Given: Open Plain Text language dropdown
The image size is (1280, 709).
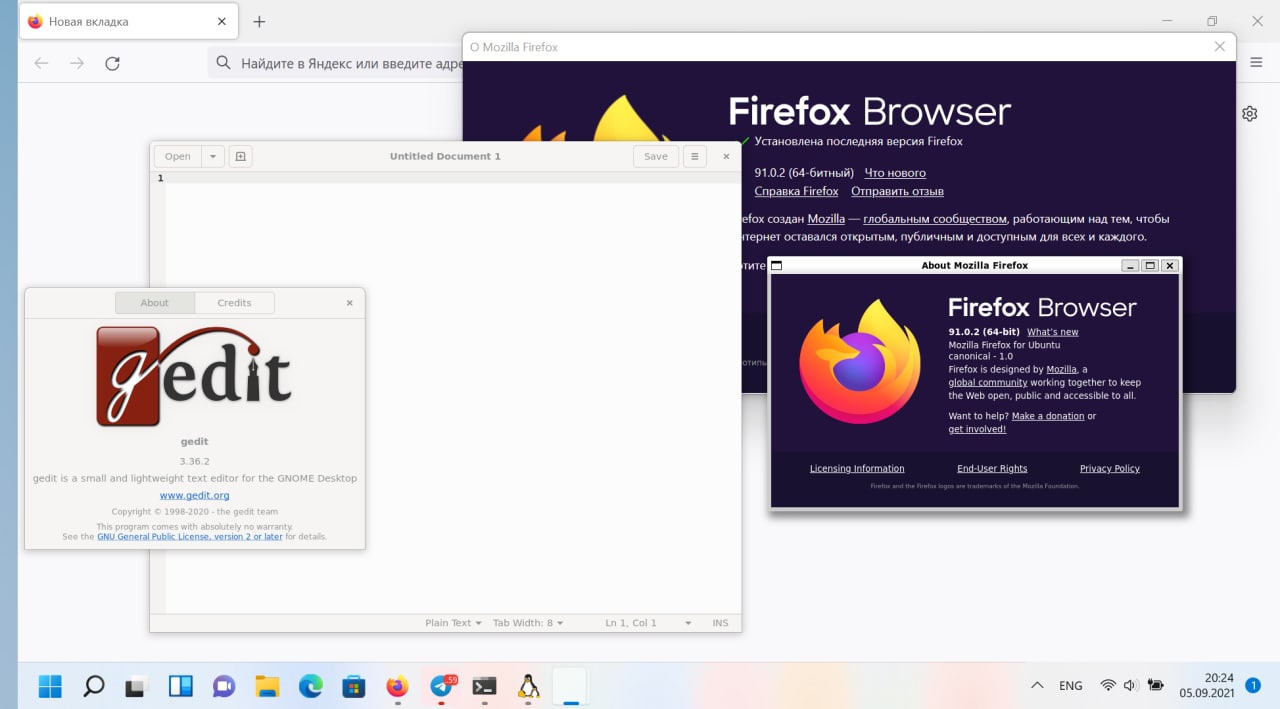Looking at the screenshot, I should (453, 623).
